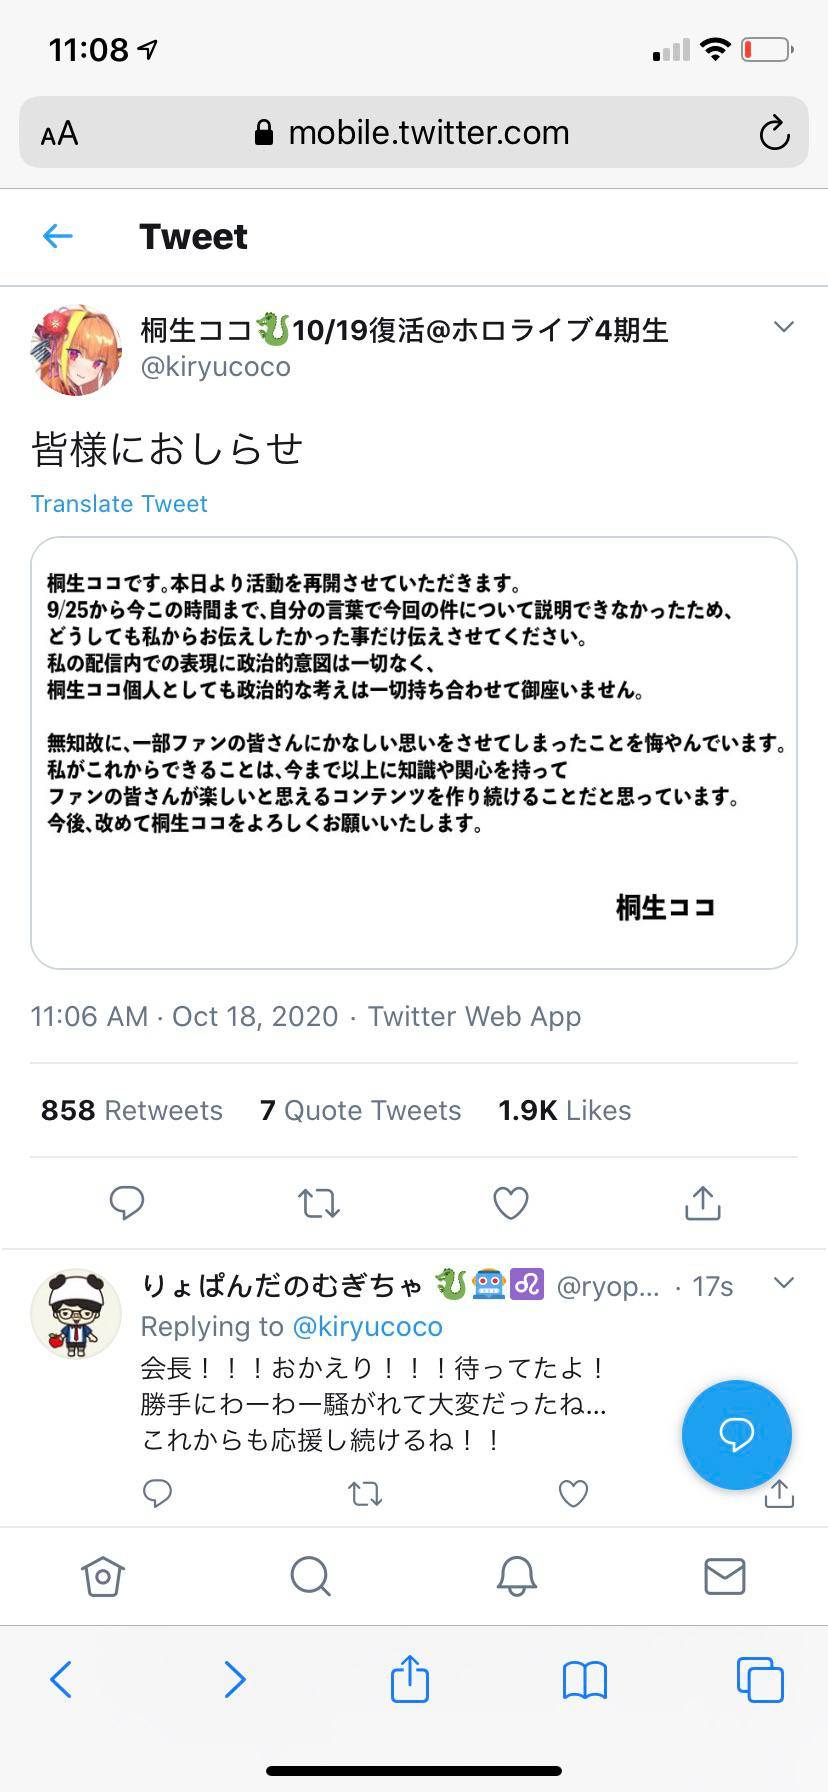Retweet the announcement via the retweet icon
The width and height of the screenshot is (828, 1792).
tap(318, 1203)
